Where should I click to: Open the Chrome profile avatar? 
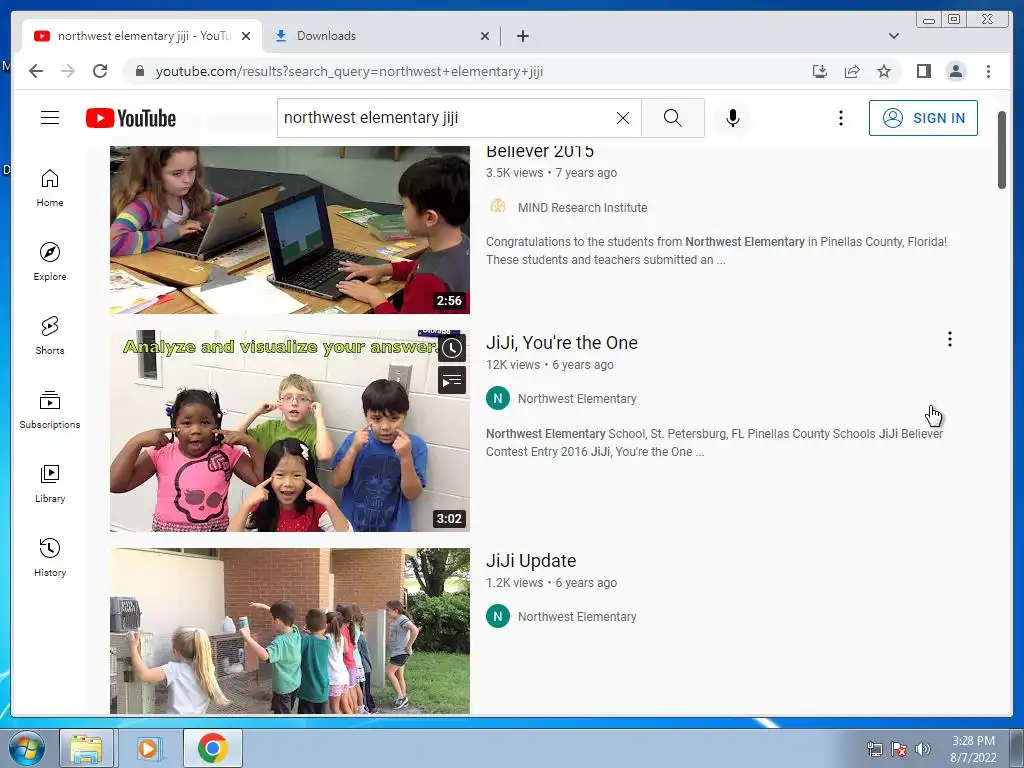tap(955, 71)
